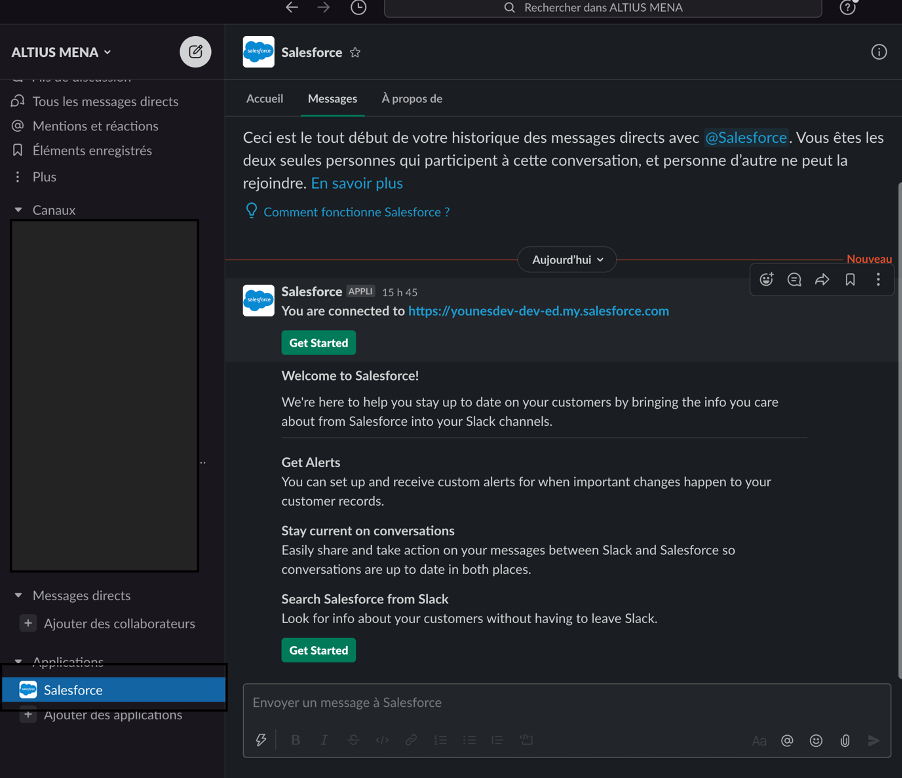Viewport: 902px width, 778px height.
Task: Collapse the Canaux section
Action: tap(18, 210)
